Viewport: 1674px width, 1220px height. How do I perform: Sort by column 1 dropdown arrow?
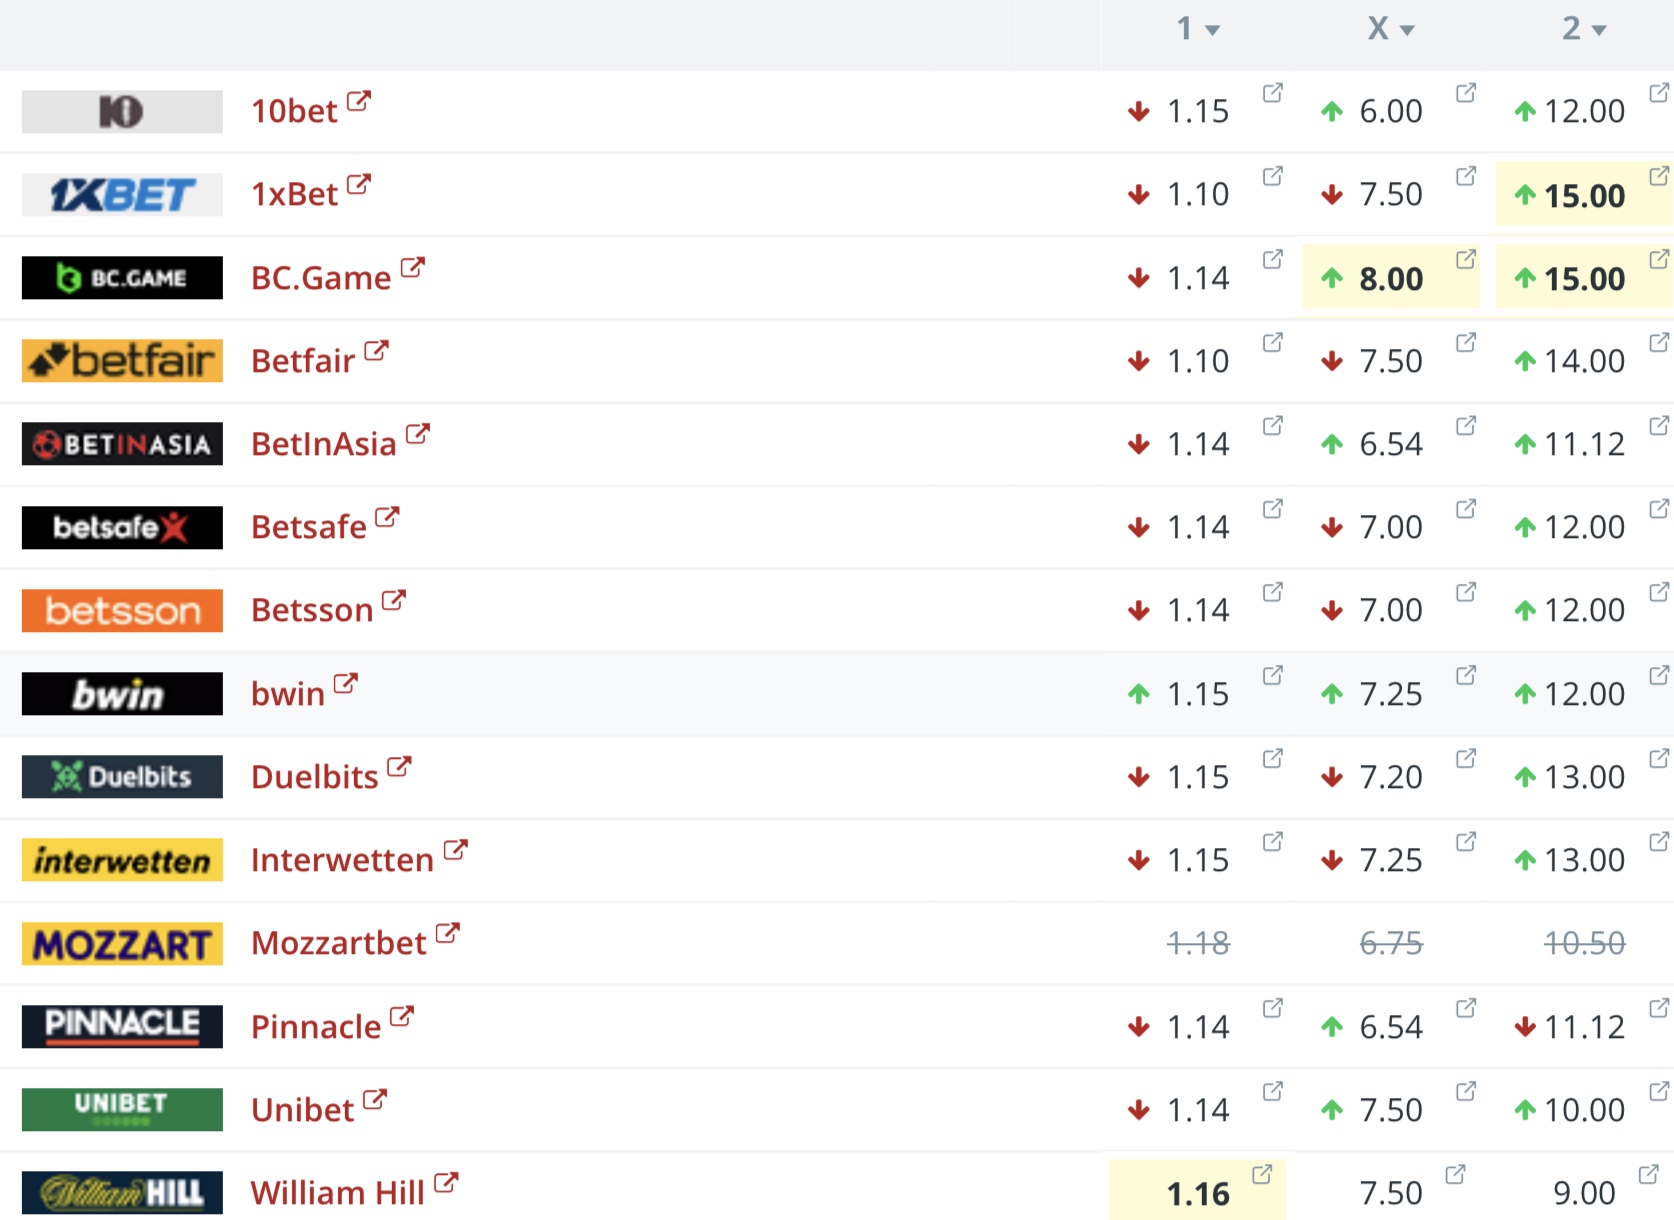(x=1213, y=31)
